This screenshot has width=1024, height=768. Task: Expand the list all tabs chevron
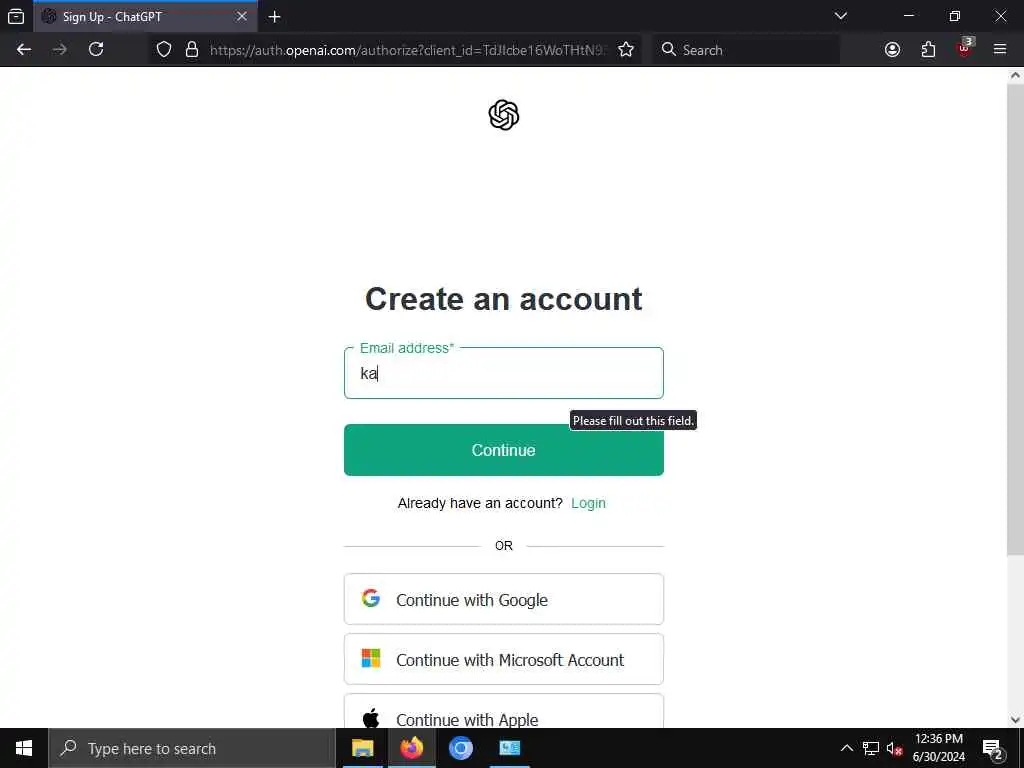point(841,16)
